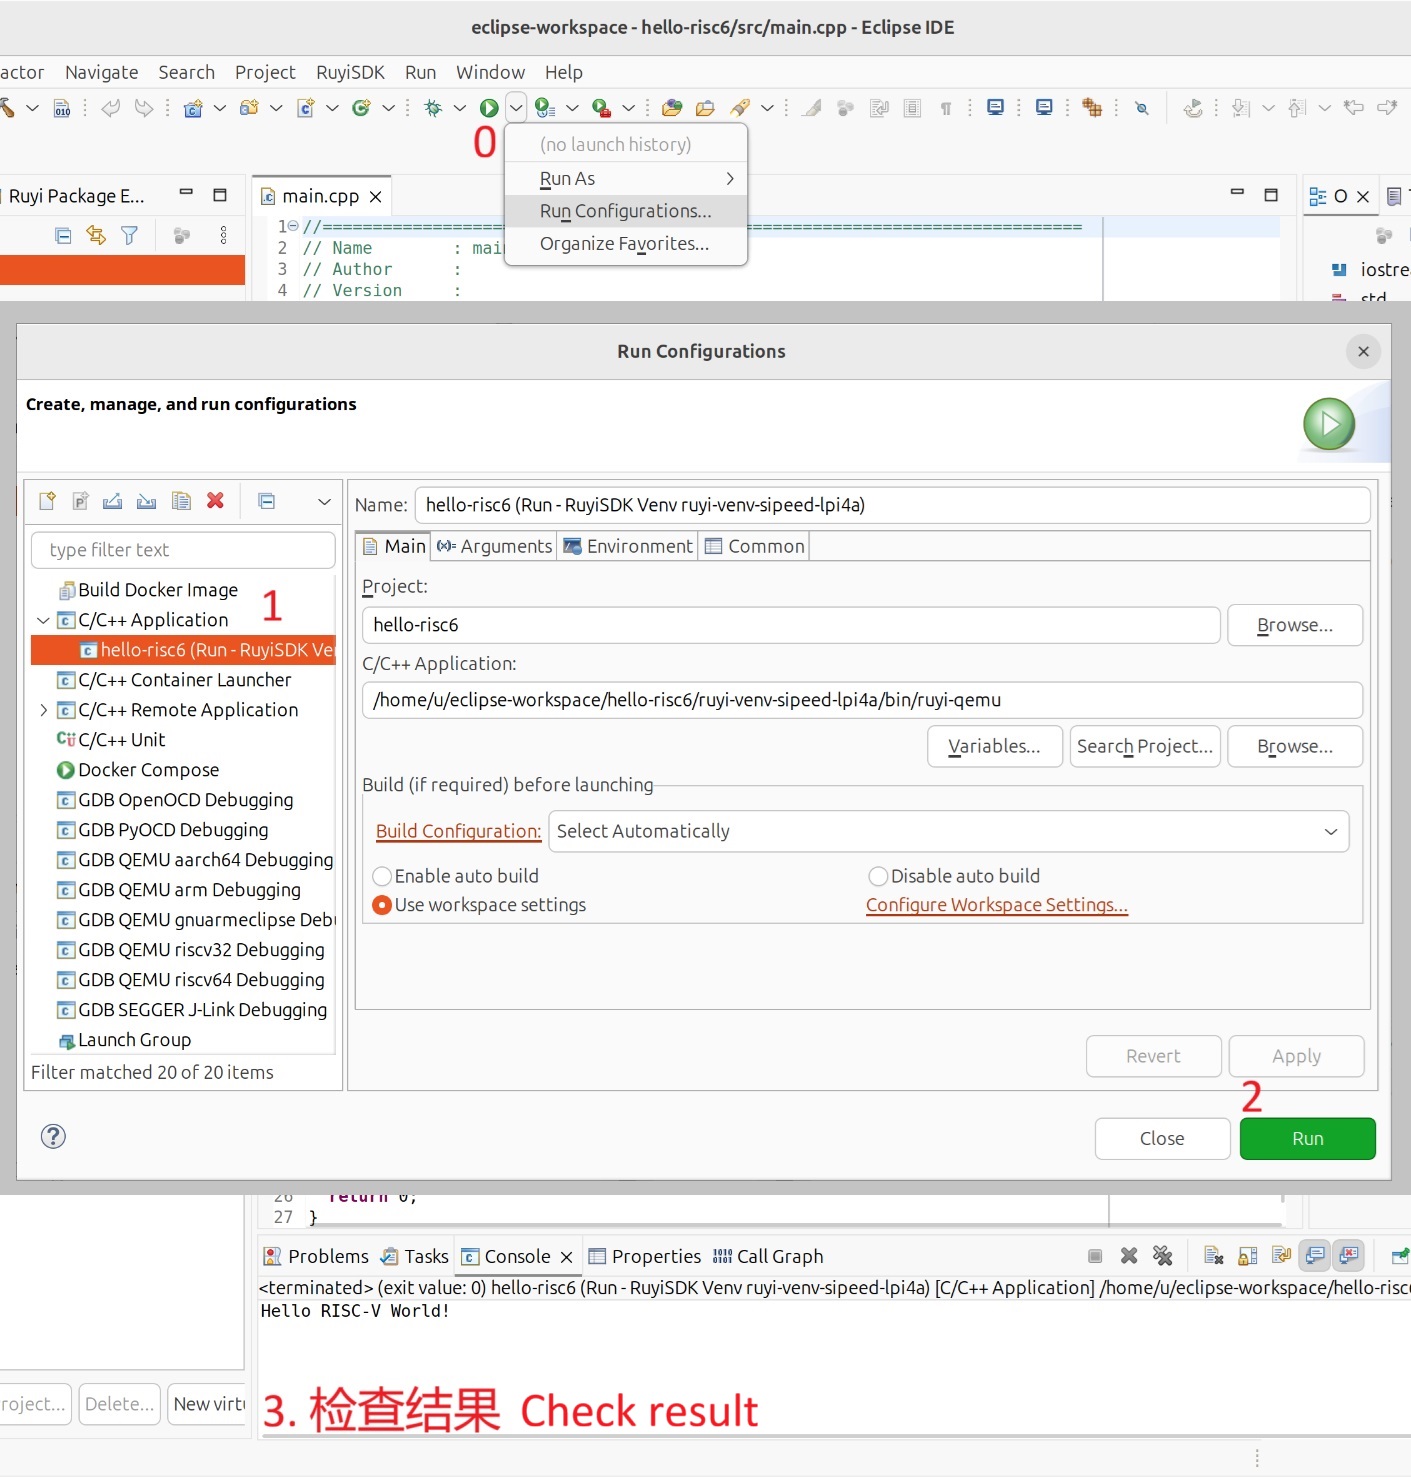Select Organize Favorites... menu item

pyautogui.click(x=626, y=244)
